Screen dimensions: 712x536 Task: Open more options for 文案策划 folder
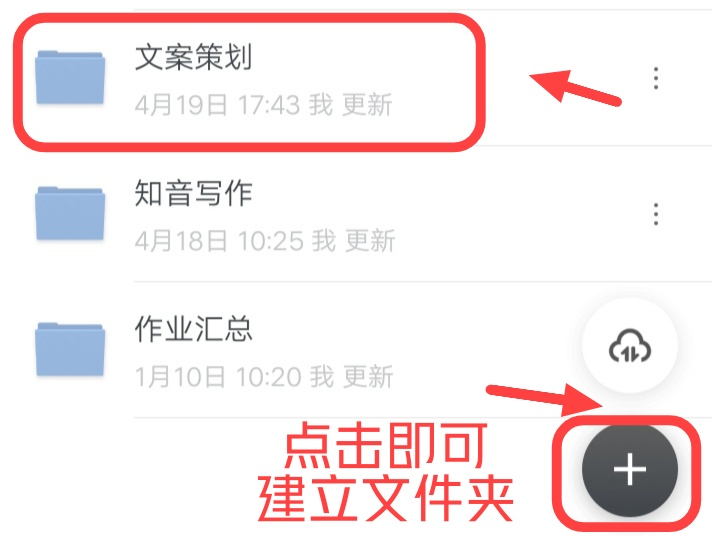point(656,78)
